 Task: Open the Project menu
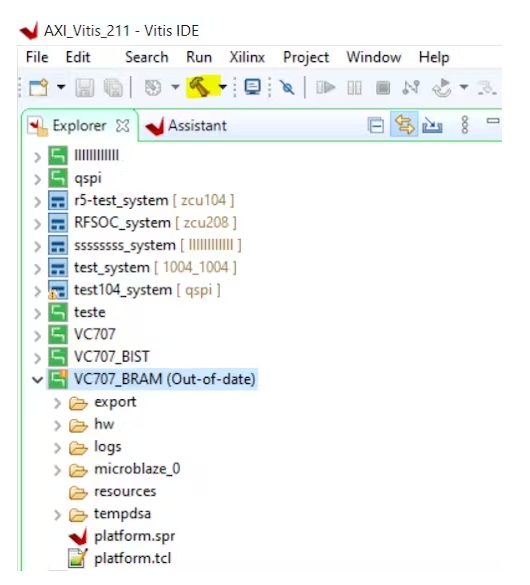(x=306, y=58)
